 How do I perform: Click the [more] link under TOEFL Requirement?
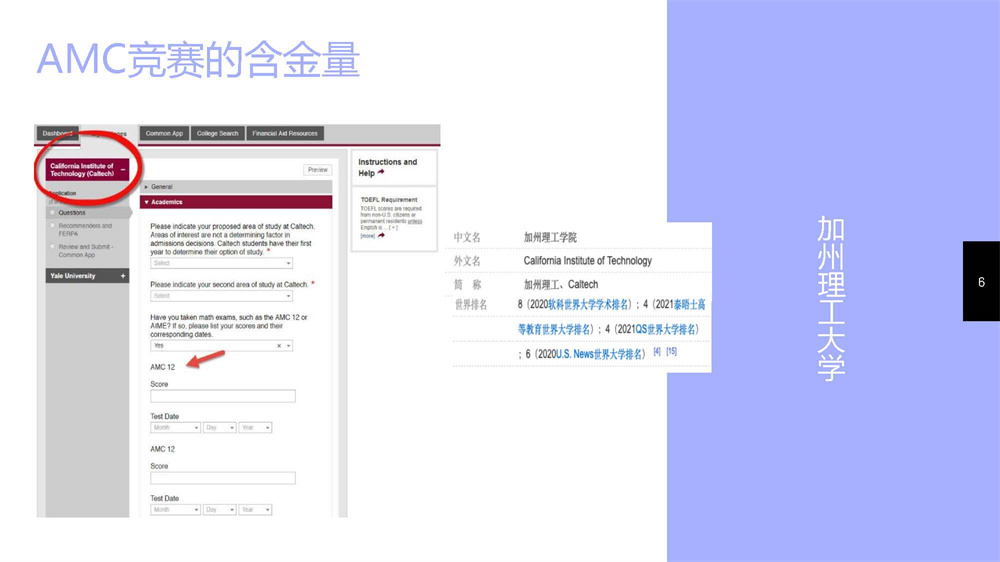[x=367, y=236]
